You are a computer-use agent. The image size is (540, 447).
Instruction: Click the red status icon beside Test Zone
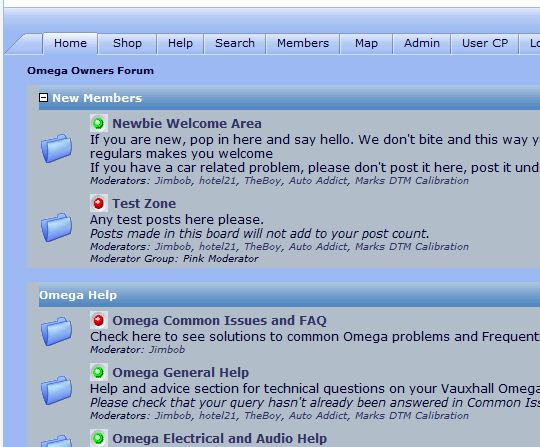(98, 203)
